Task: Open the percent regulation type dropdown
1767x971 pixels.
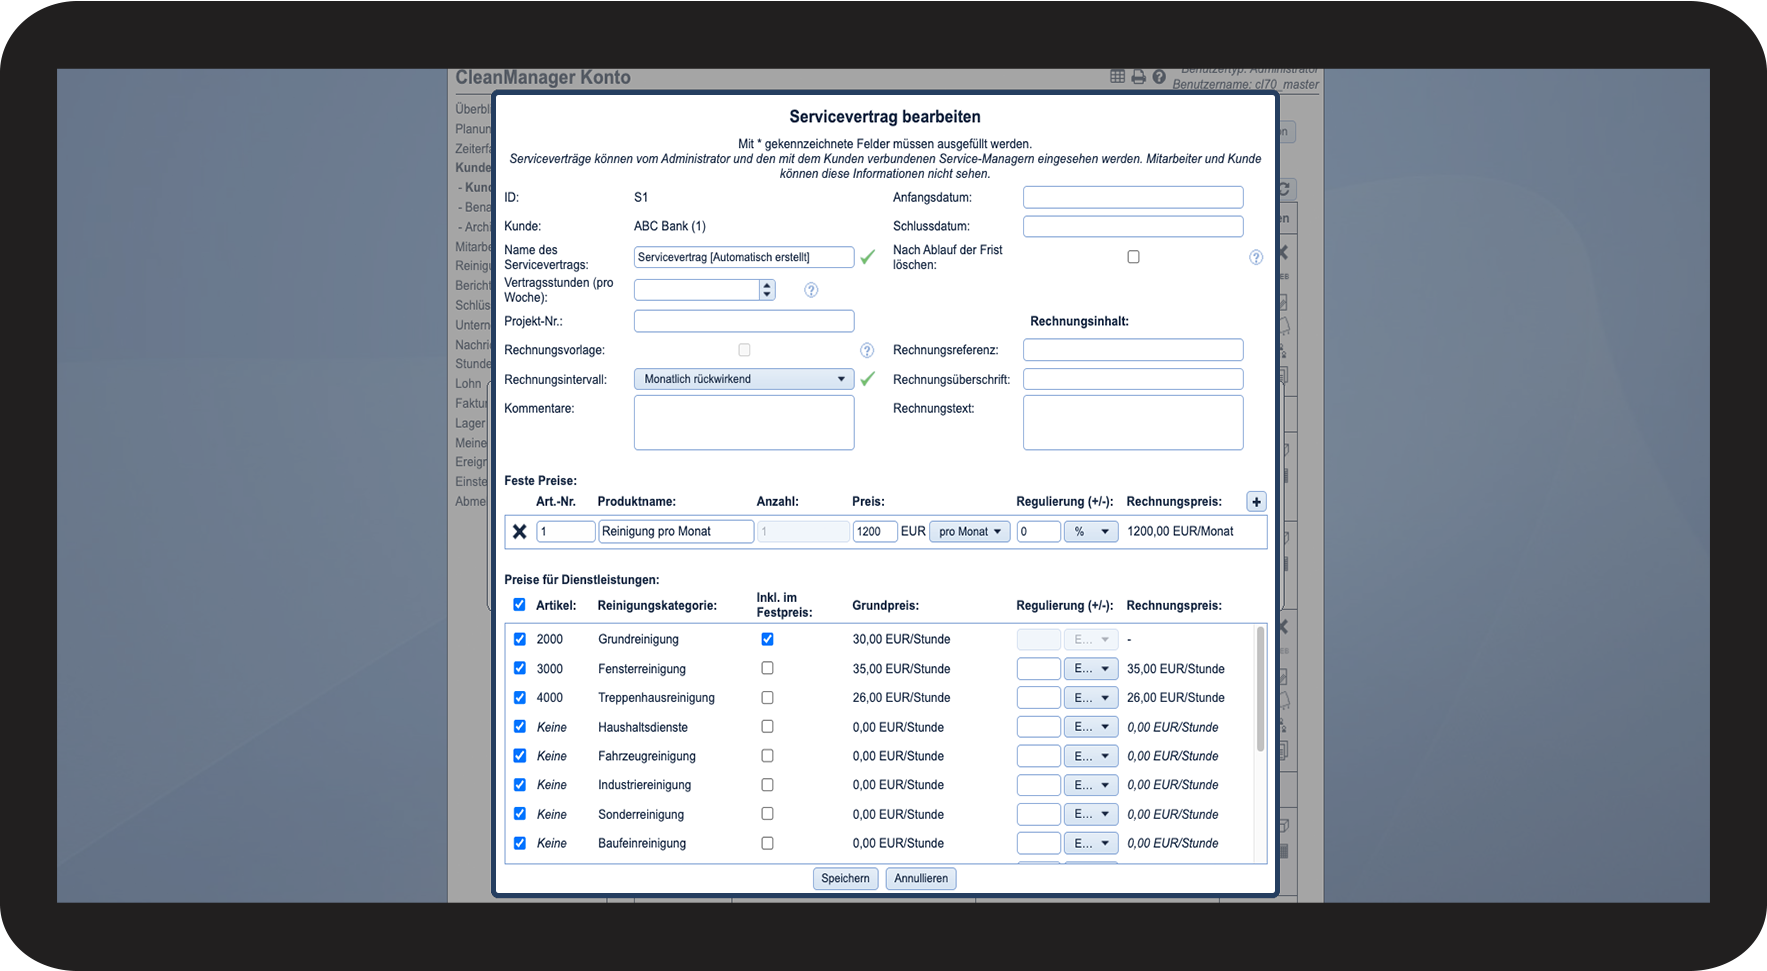Action: tap(1091, 532)
